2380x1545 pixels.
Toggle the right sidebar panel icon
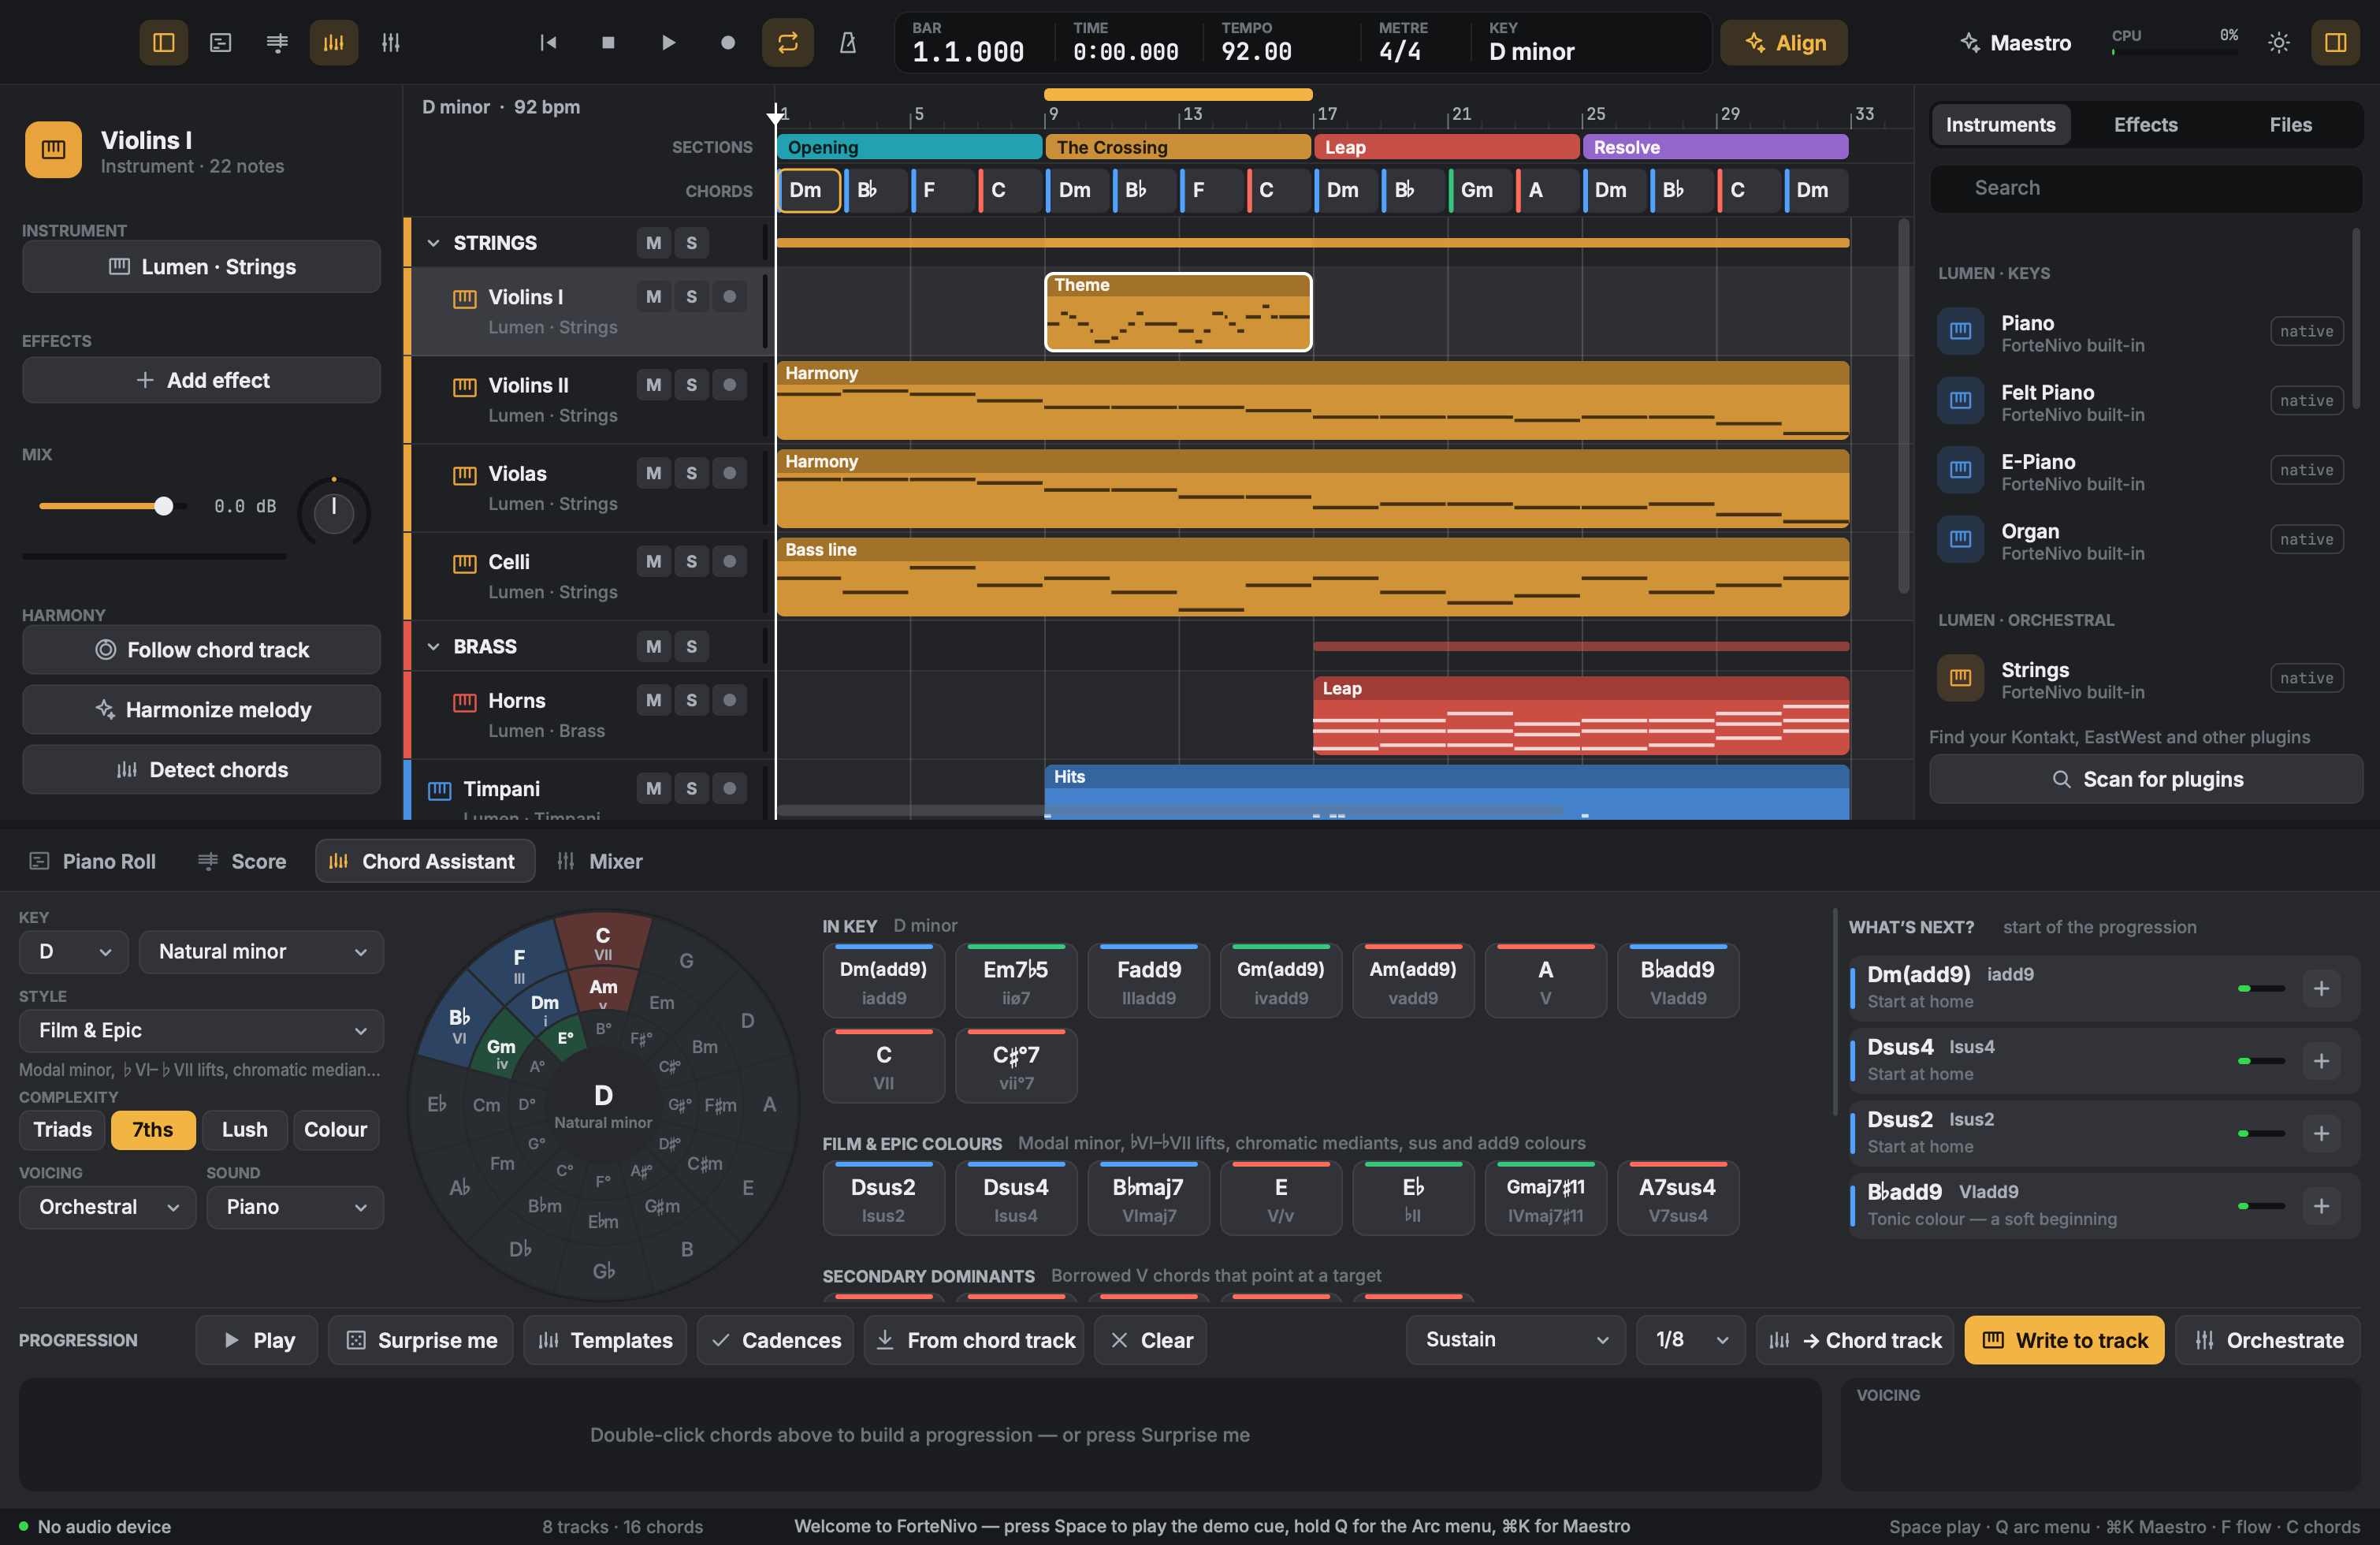2336,43
